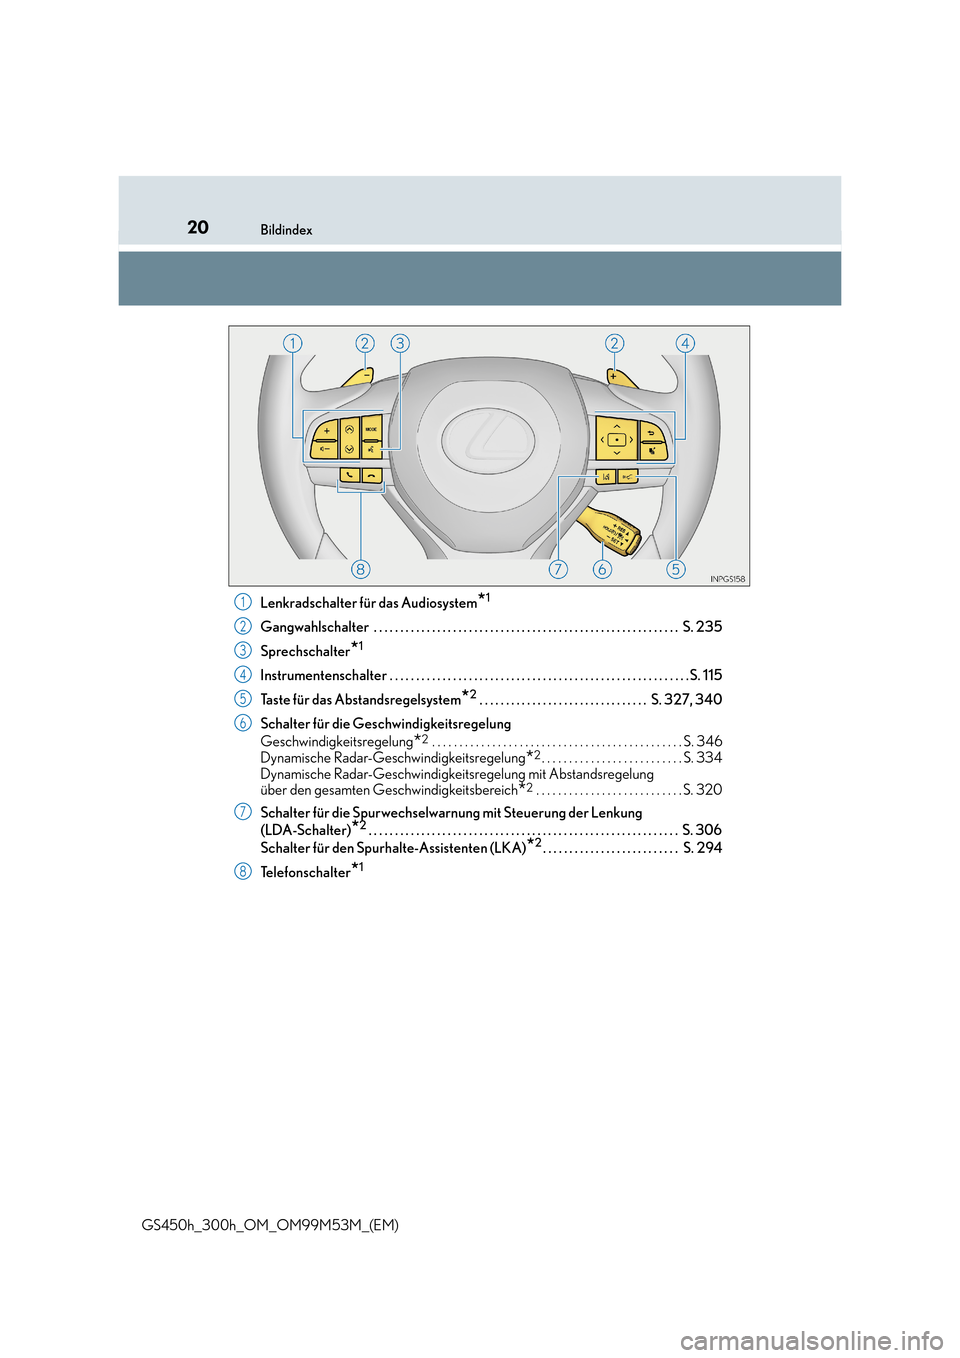Open page reference 'S. 235'
Viewport: 960px width, 1358px height.
click(702, 627)
